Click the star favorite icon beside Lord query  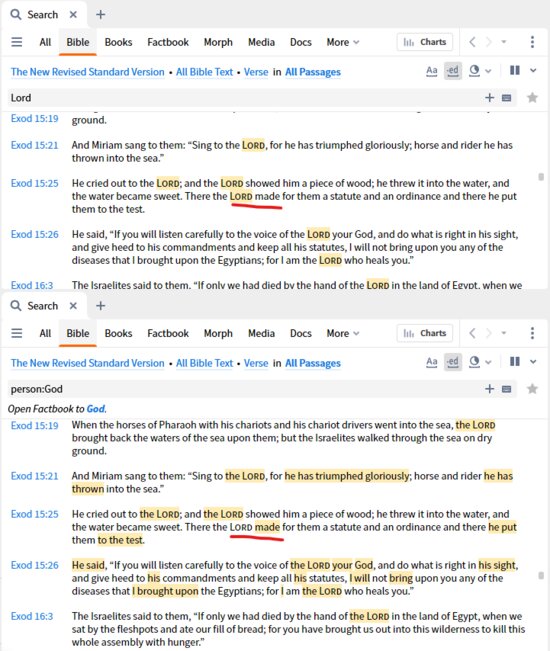tap(532, 98)
